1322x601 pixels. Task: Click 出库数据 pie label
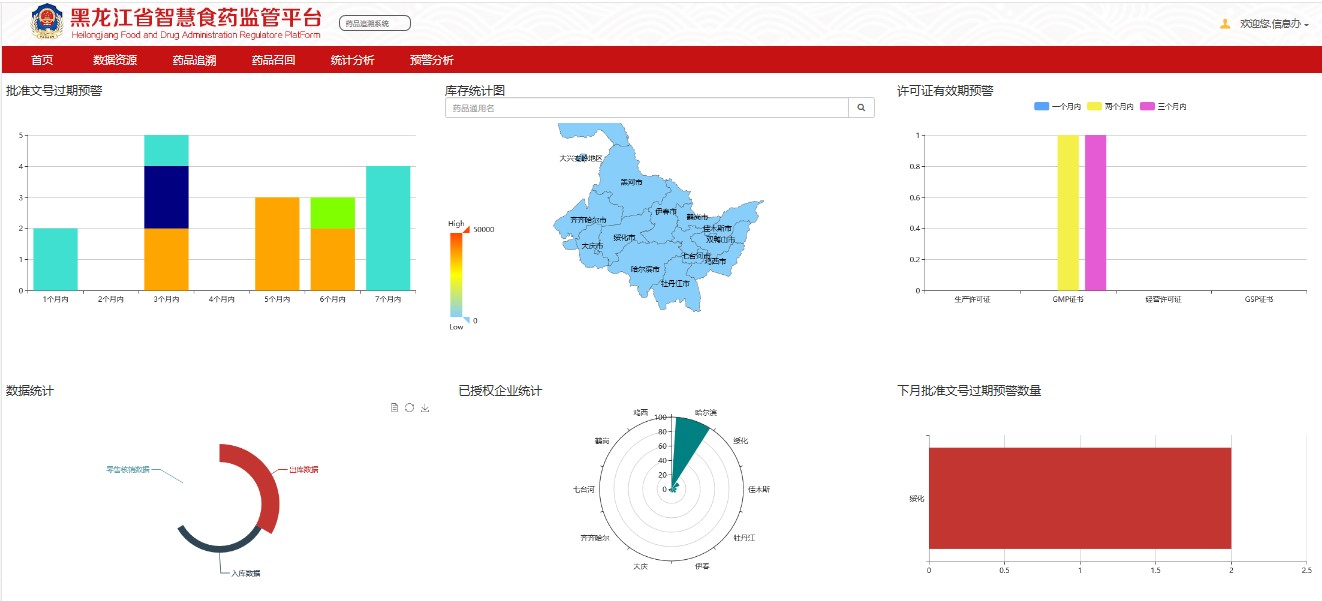tap(304, 469)
